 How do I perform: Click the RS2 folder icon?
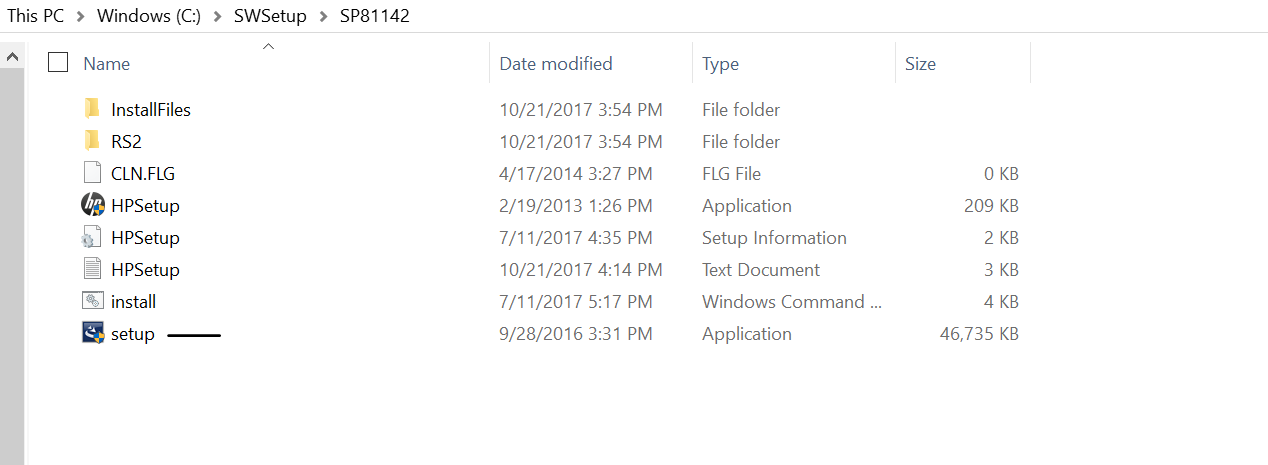[x=92, y=141]
